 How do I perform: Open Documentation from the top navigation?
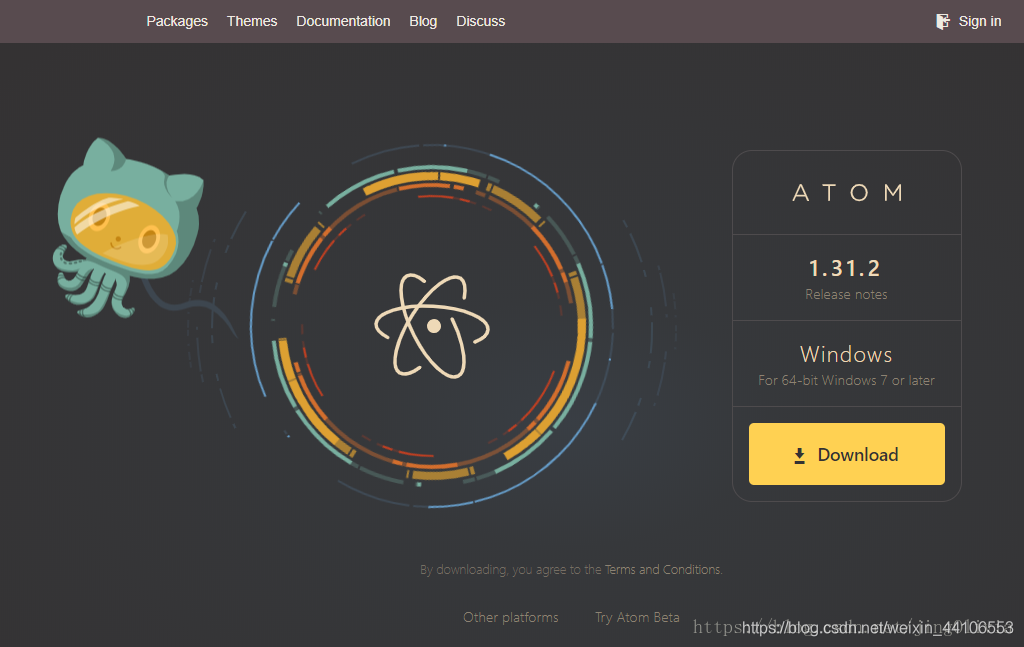[x=344, y=22]
